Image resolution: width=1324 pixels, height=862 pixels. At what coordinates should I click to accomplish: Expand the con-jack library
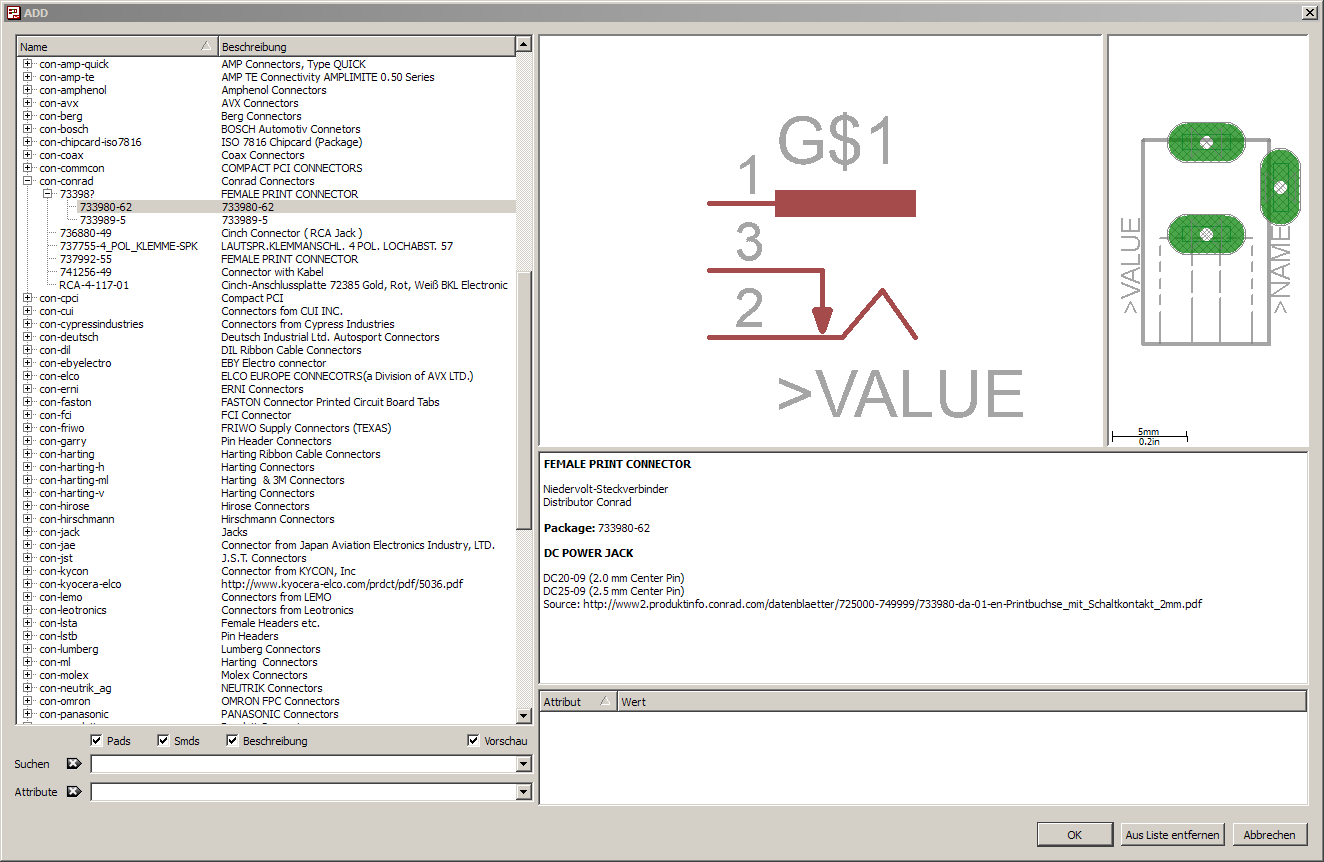click(28, 532)
